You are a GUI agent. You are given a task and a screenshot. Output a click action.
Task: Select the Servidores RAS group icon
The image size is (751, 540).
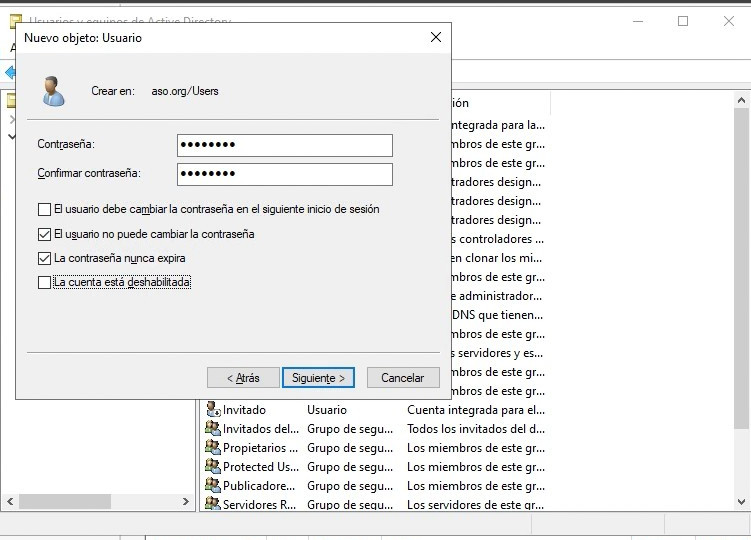tap(212, 504)
